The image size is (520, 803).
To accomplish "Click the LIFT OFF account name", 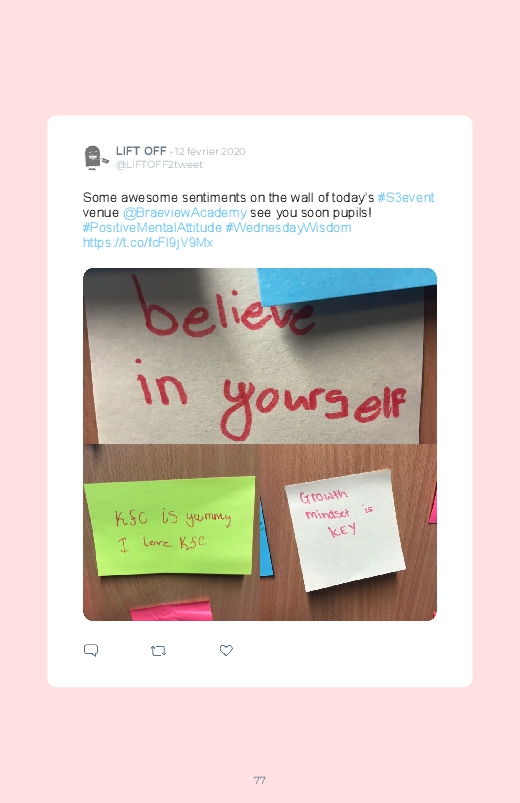I will pos(141,151).
